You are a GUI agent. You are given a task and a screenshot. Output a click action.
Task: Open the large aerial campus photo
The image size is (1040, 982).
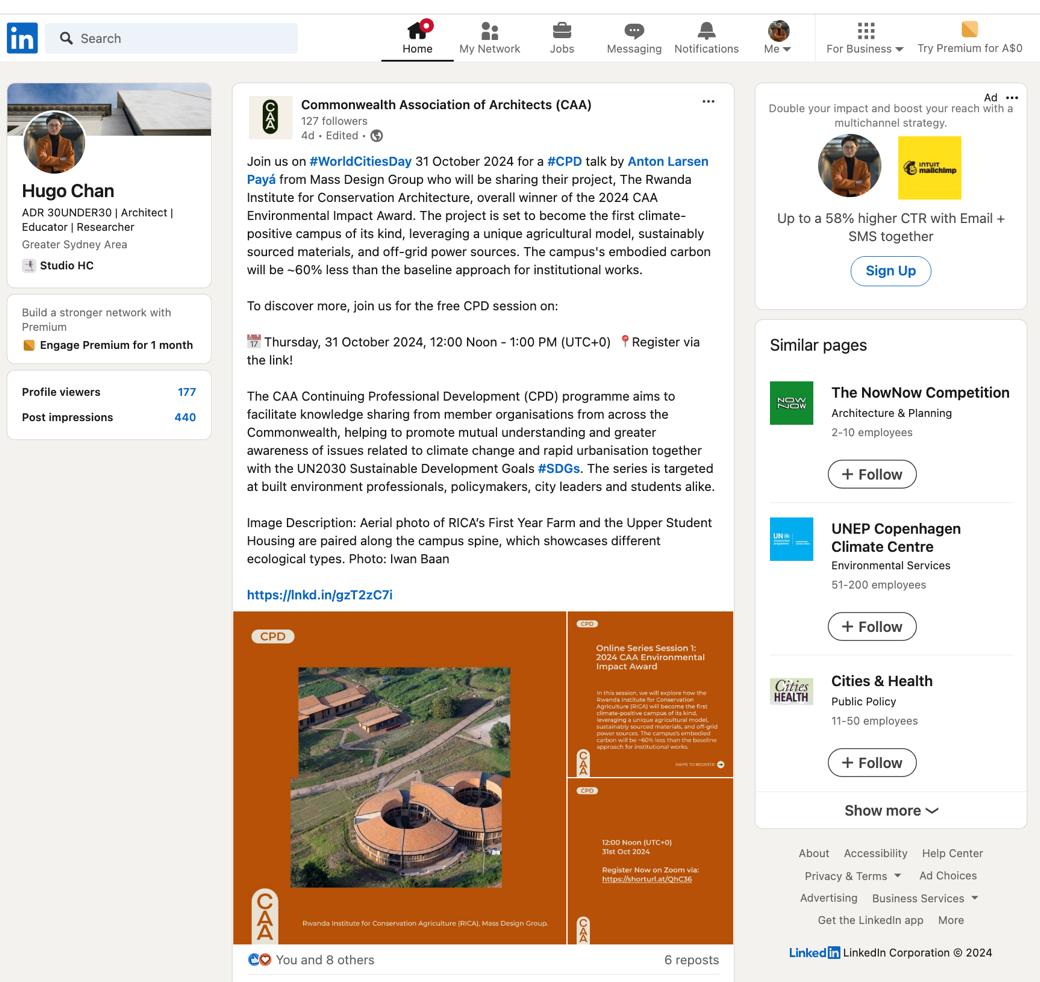click(x=399, y=777)
